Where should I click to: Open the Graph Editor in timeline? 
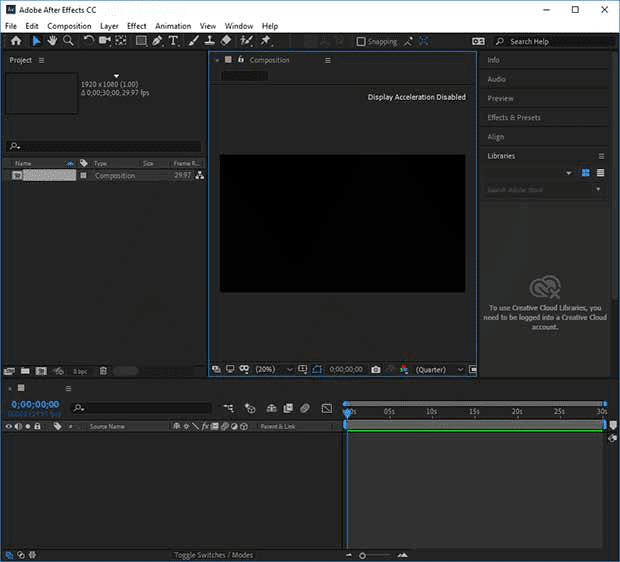click(327, 408)
